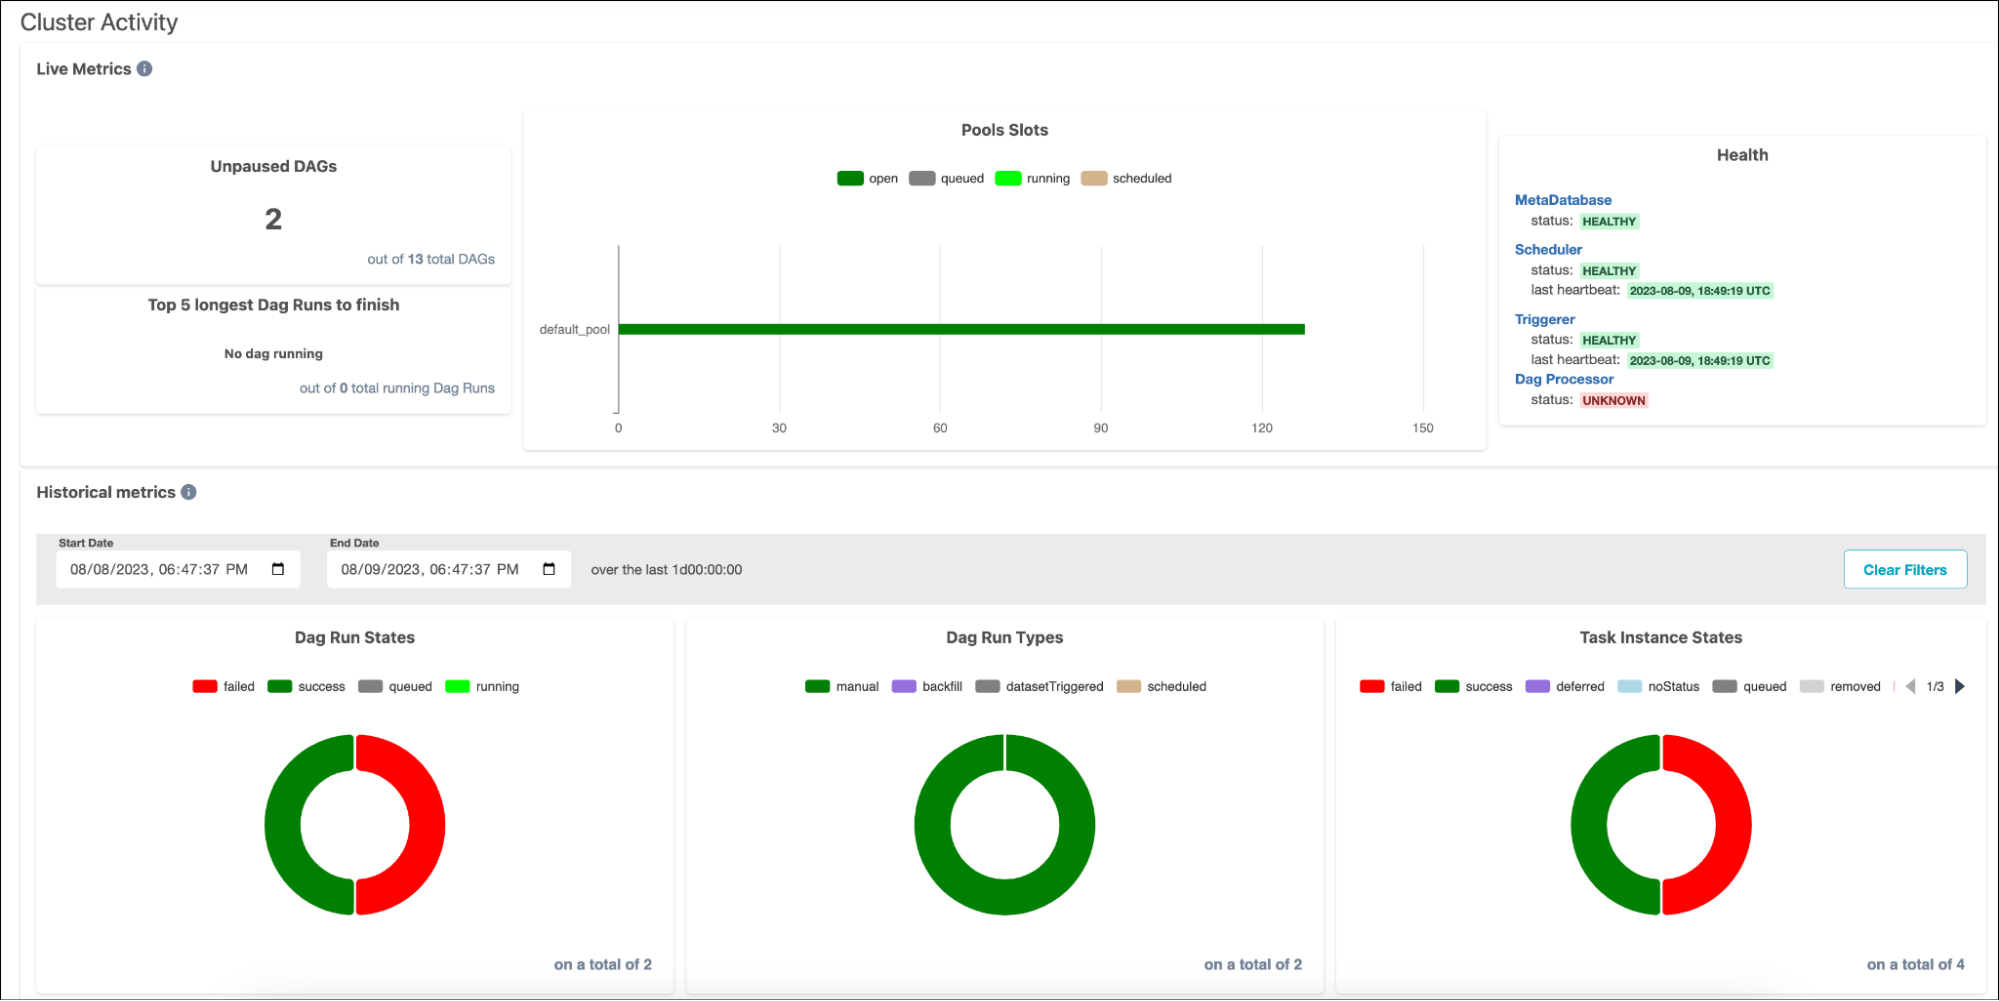This screenshot has height=1001, width=1999.
Task: Toggle the queued series in Pools Slots legend
Action: click(x=946, y=179)
